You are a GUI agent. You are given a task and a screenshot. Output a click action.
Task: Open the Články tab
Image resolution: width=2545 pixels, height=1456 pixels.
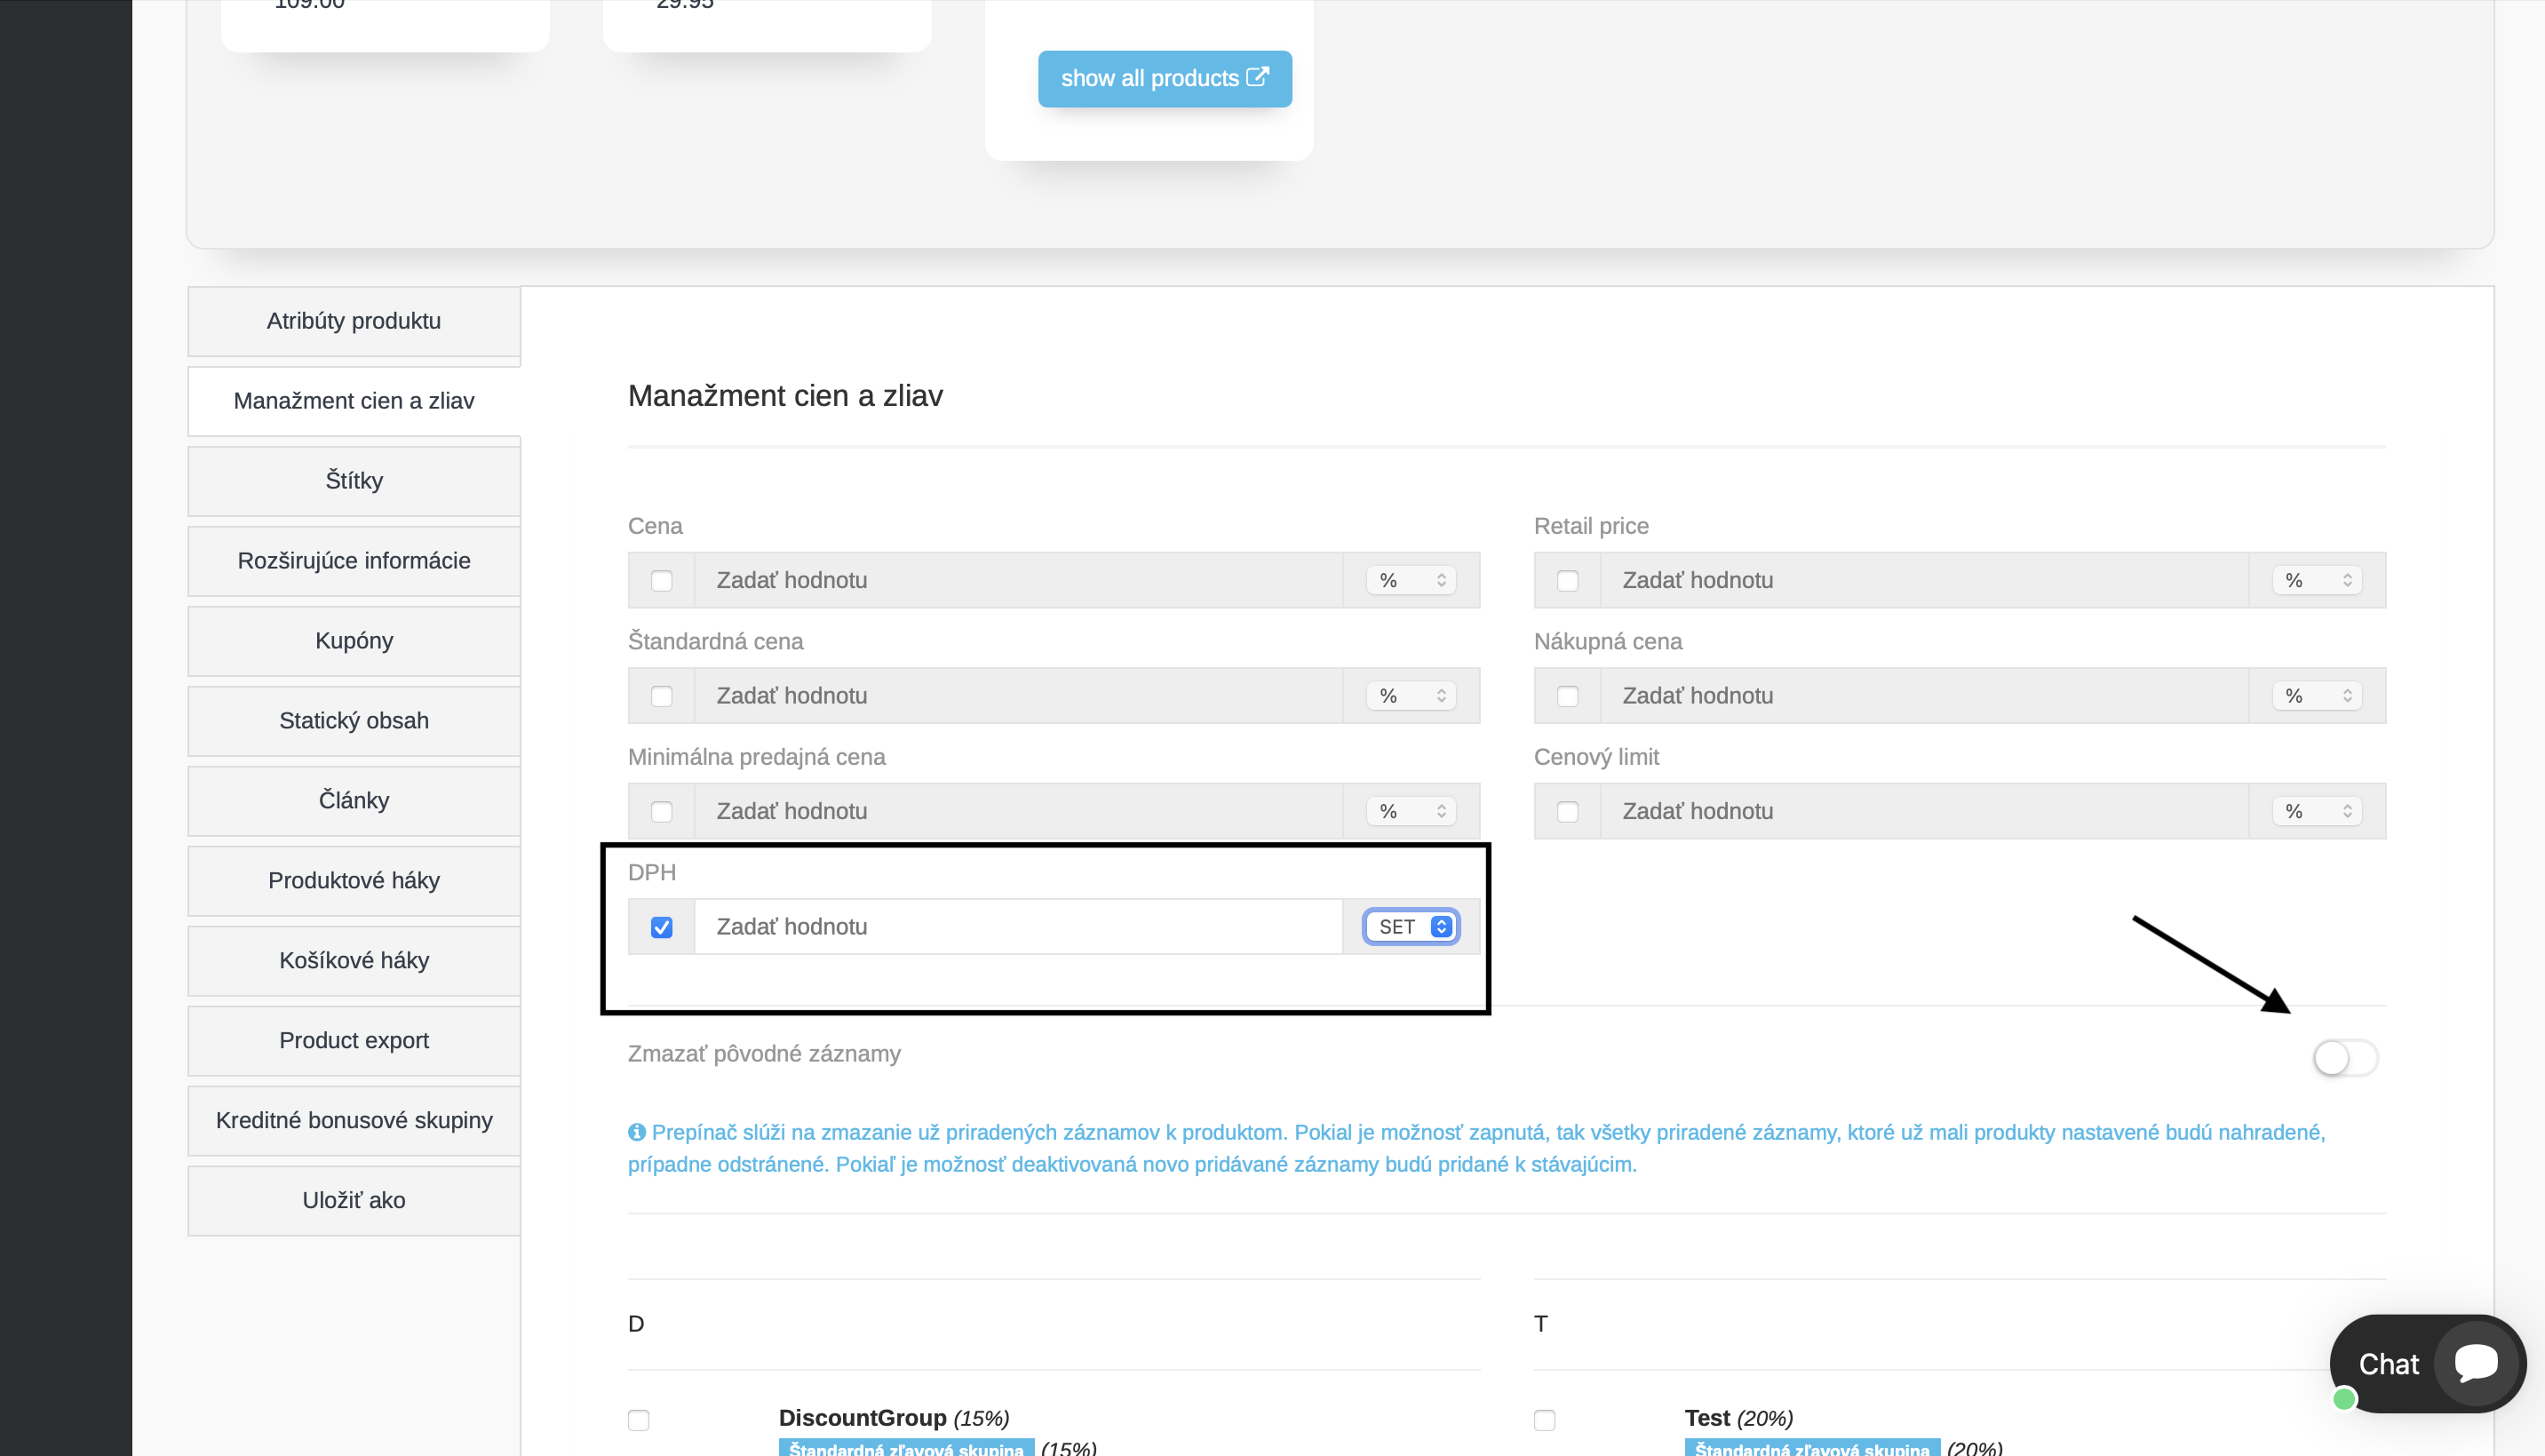354,801
